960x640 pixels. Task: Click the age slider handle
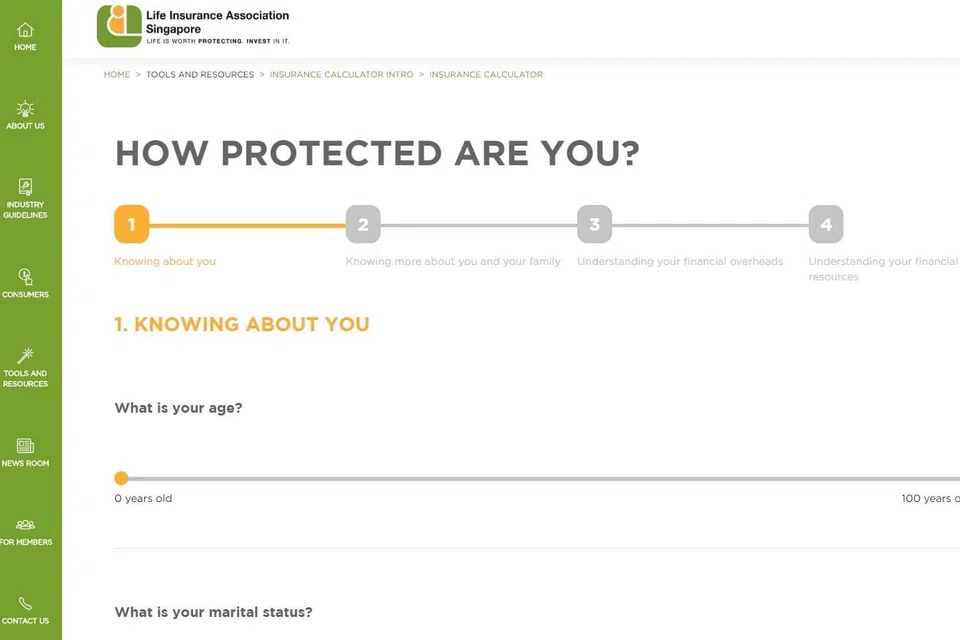tap(121, 478)
